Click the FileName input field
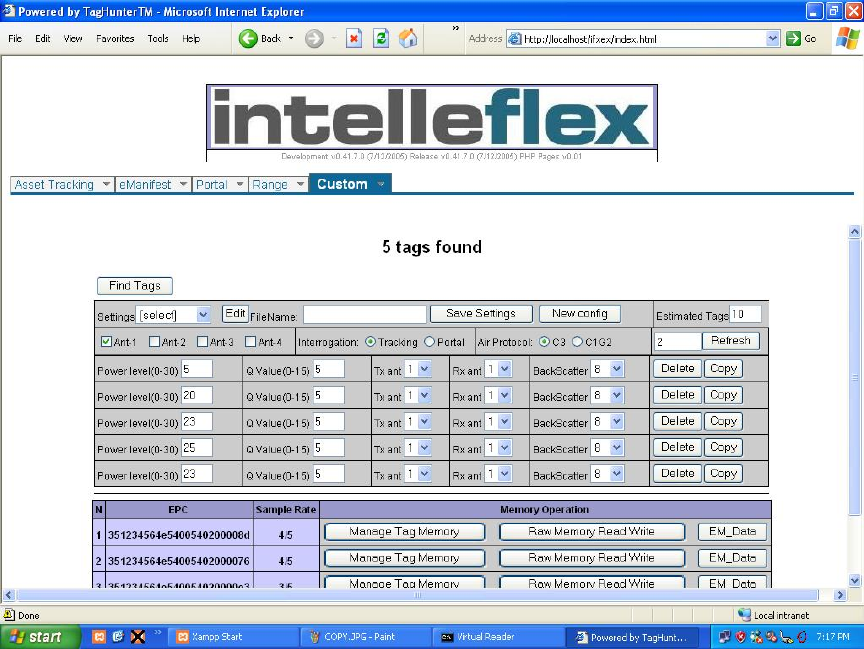 pos(365,315)
